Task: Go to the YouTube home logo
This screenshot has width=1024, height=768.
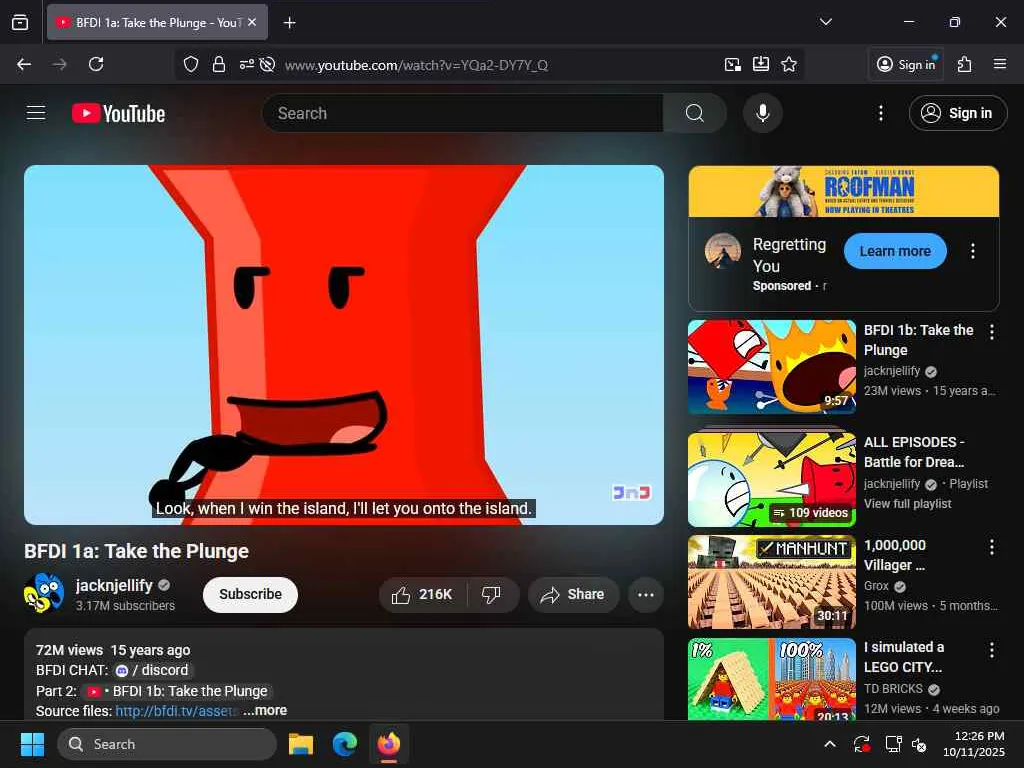Action: pos(118,114)
